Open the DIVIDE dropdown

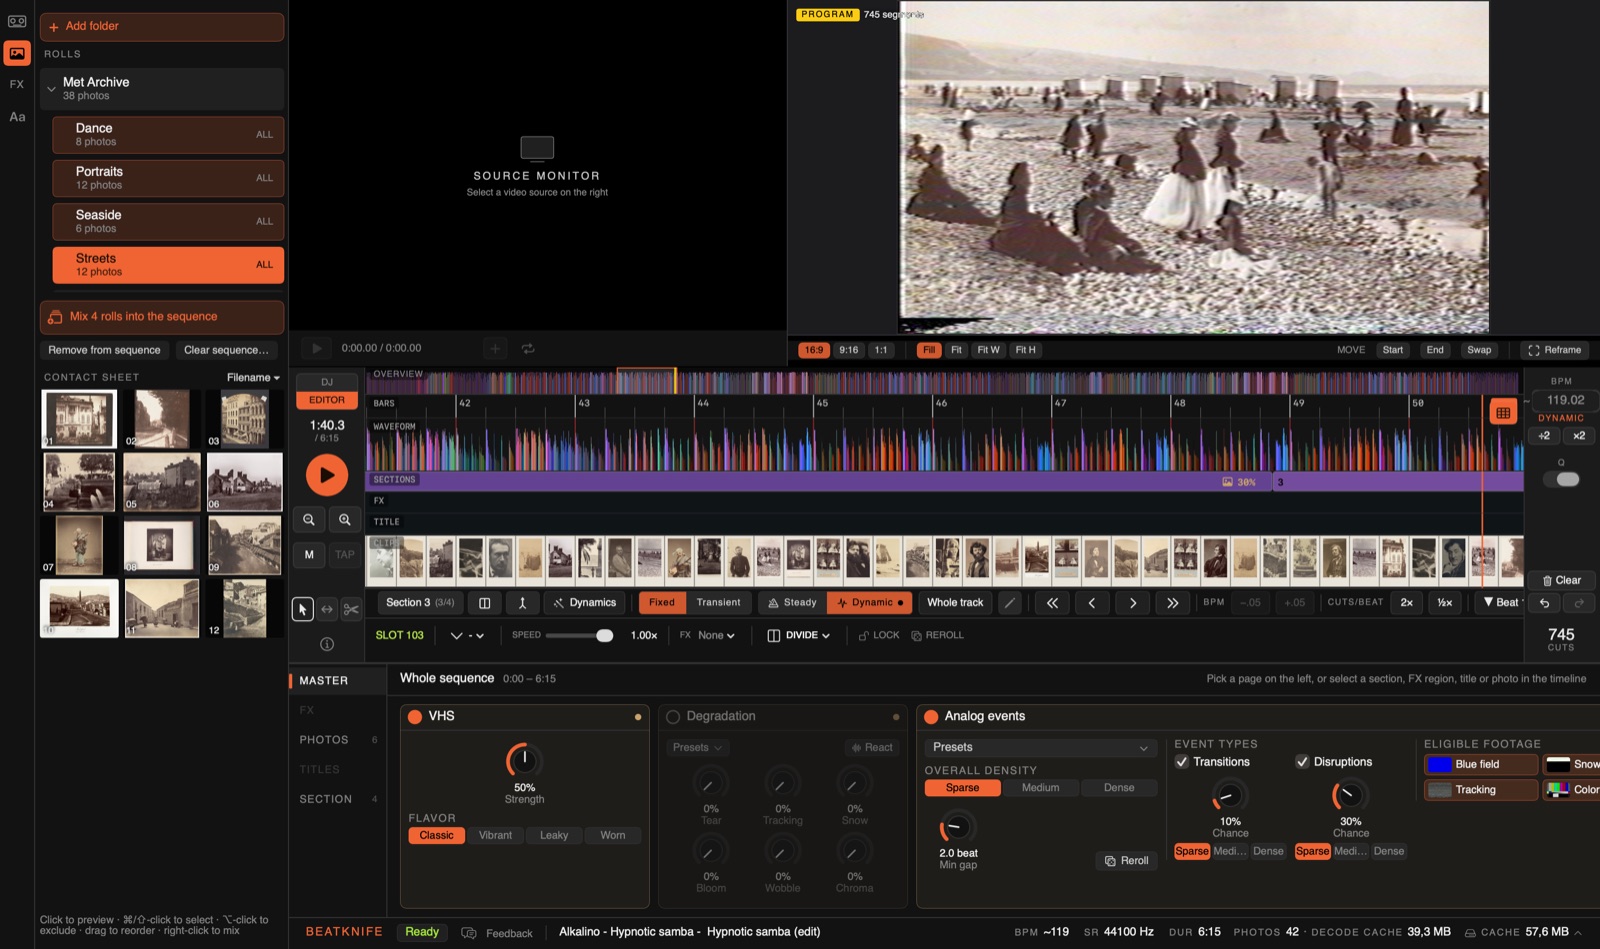point(799,636)
